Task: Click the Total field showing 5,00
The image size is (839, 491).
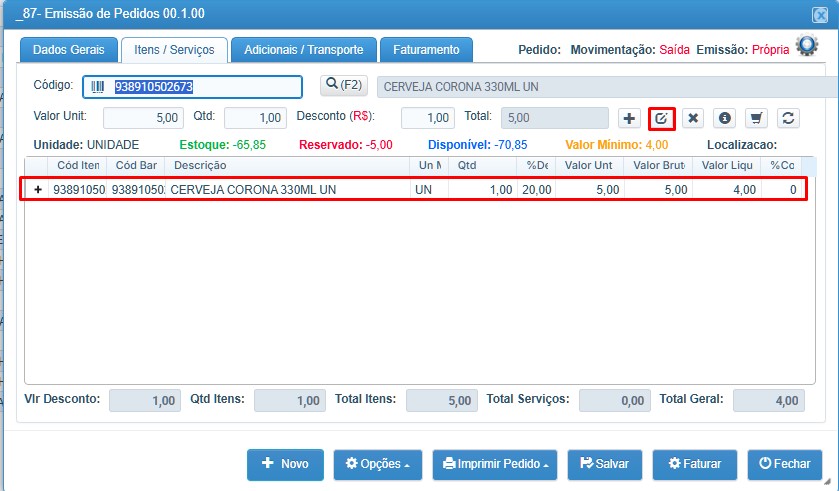Action: [554, 118]
